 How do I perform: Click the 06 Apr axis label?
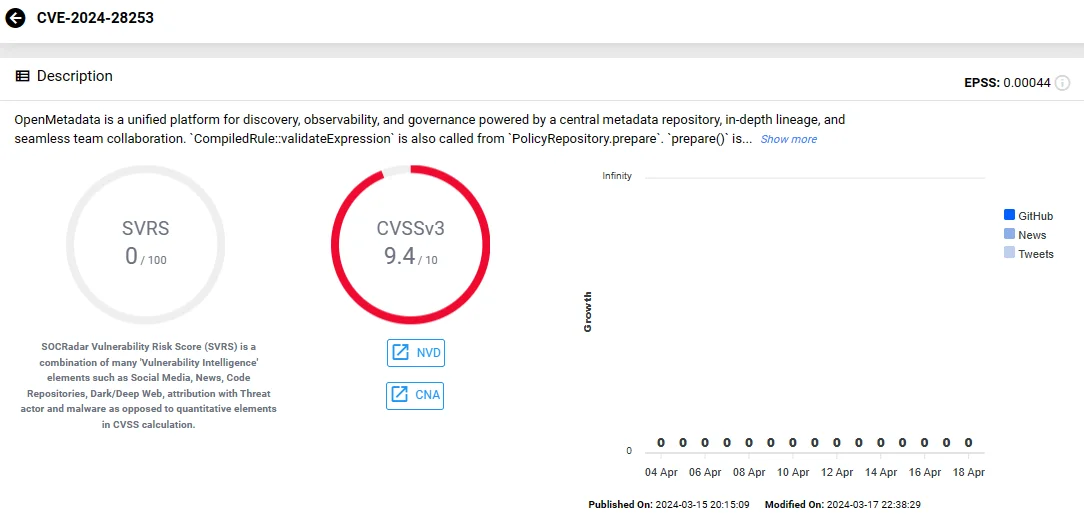click(x=704, y=473)
